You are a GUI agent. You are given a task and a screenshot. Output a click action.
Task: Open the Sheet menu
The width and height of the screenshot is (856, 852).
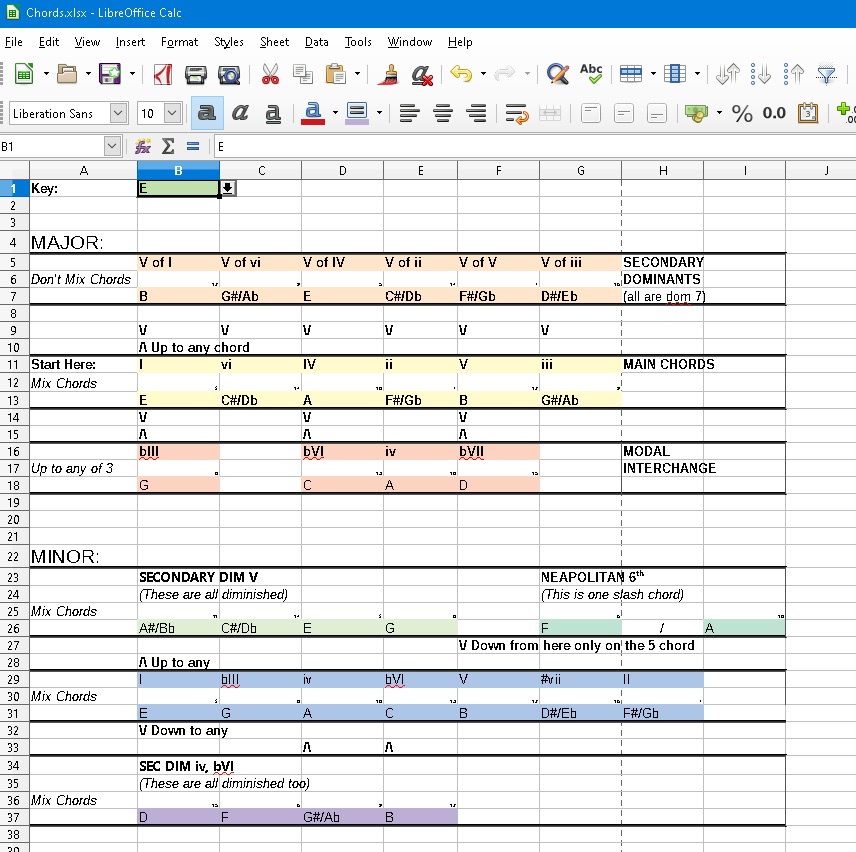pos(274,42)
